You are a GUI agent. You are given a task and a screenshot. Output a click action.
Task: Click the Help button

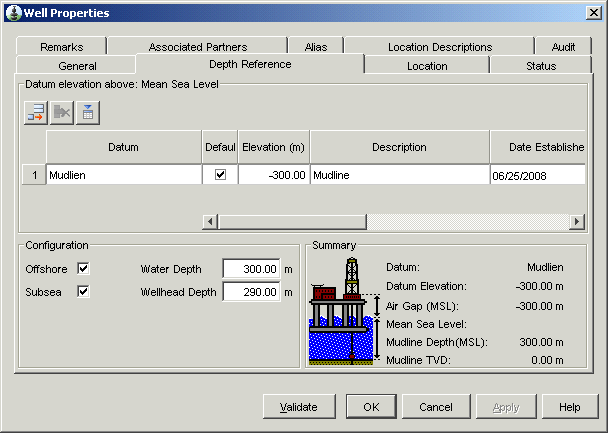coord(570,407)
